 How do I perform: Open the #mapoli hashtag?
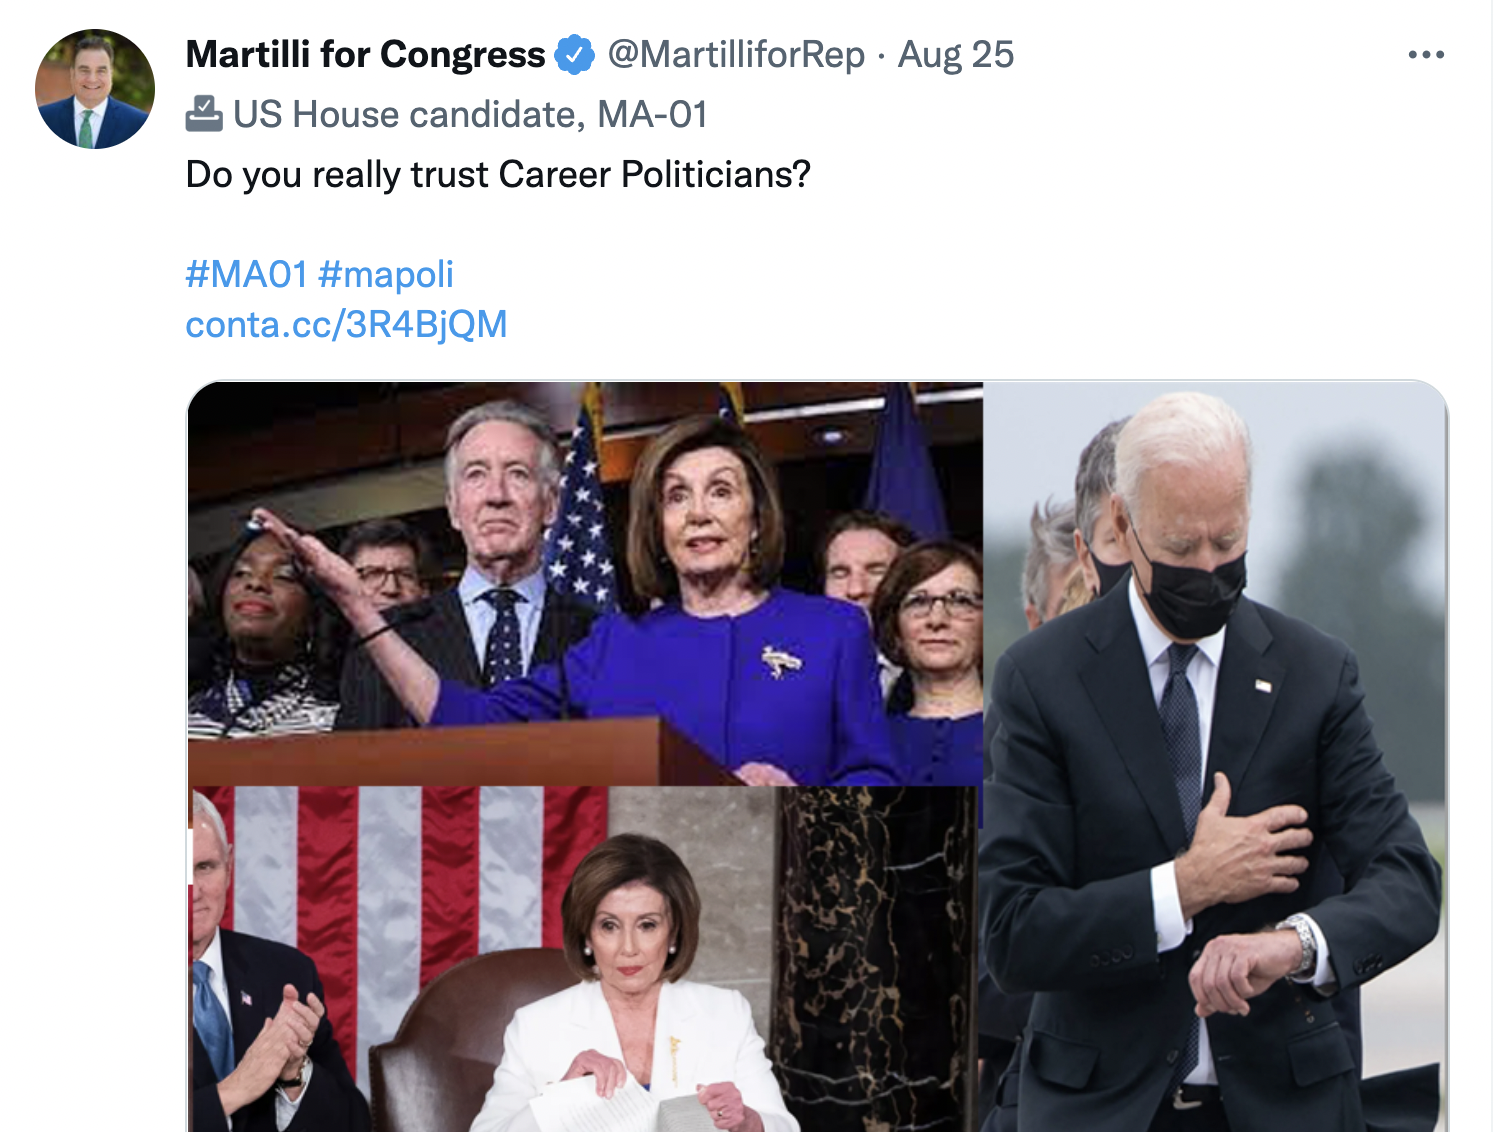386,274
